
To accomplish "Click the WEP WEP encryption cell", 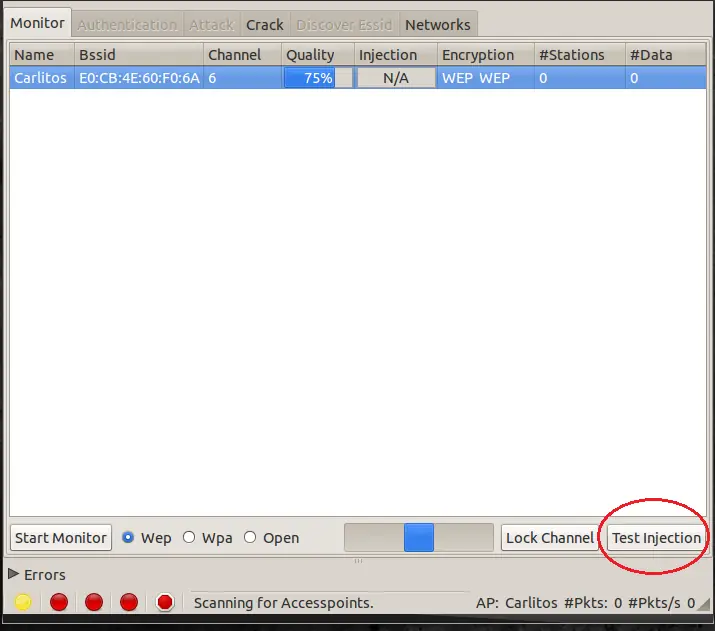I will click(x=486, y=78).
